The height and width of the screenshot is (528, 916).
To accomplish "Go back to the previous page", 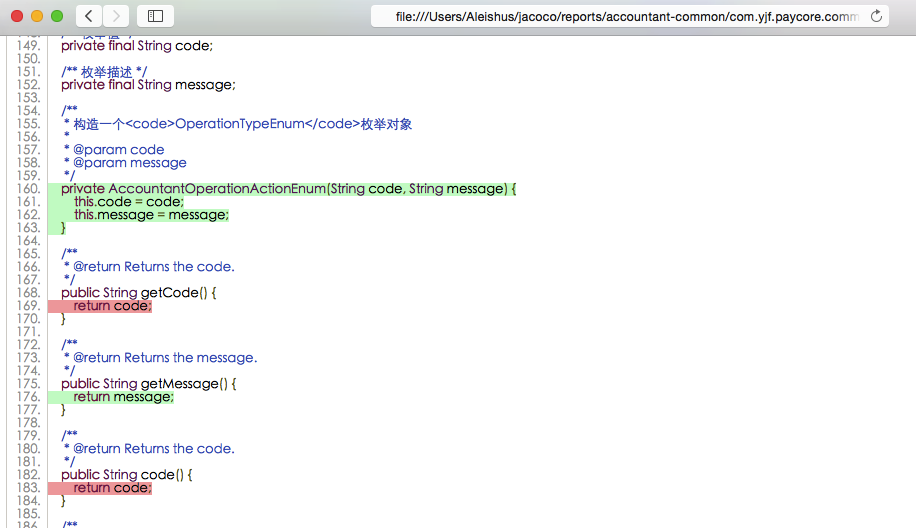I will point(89,16).
